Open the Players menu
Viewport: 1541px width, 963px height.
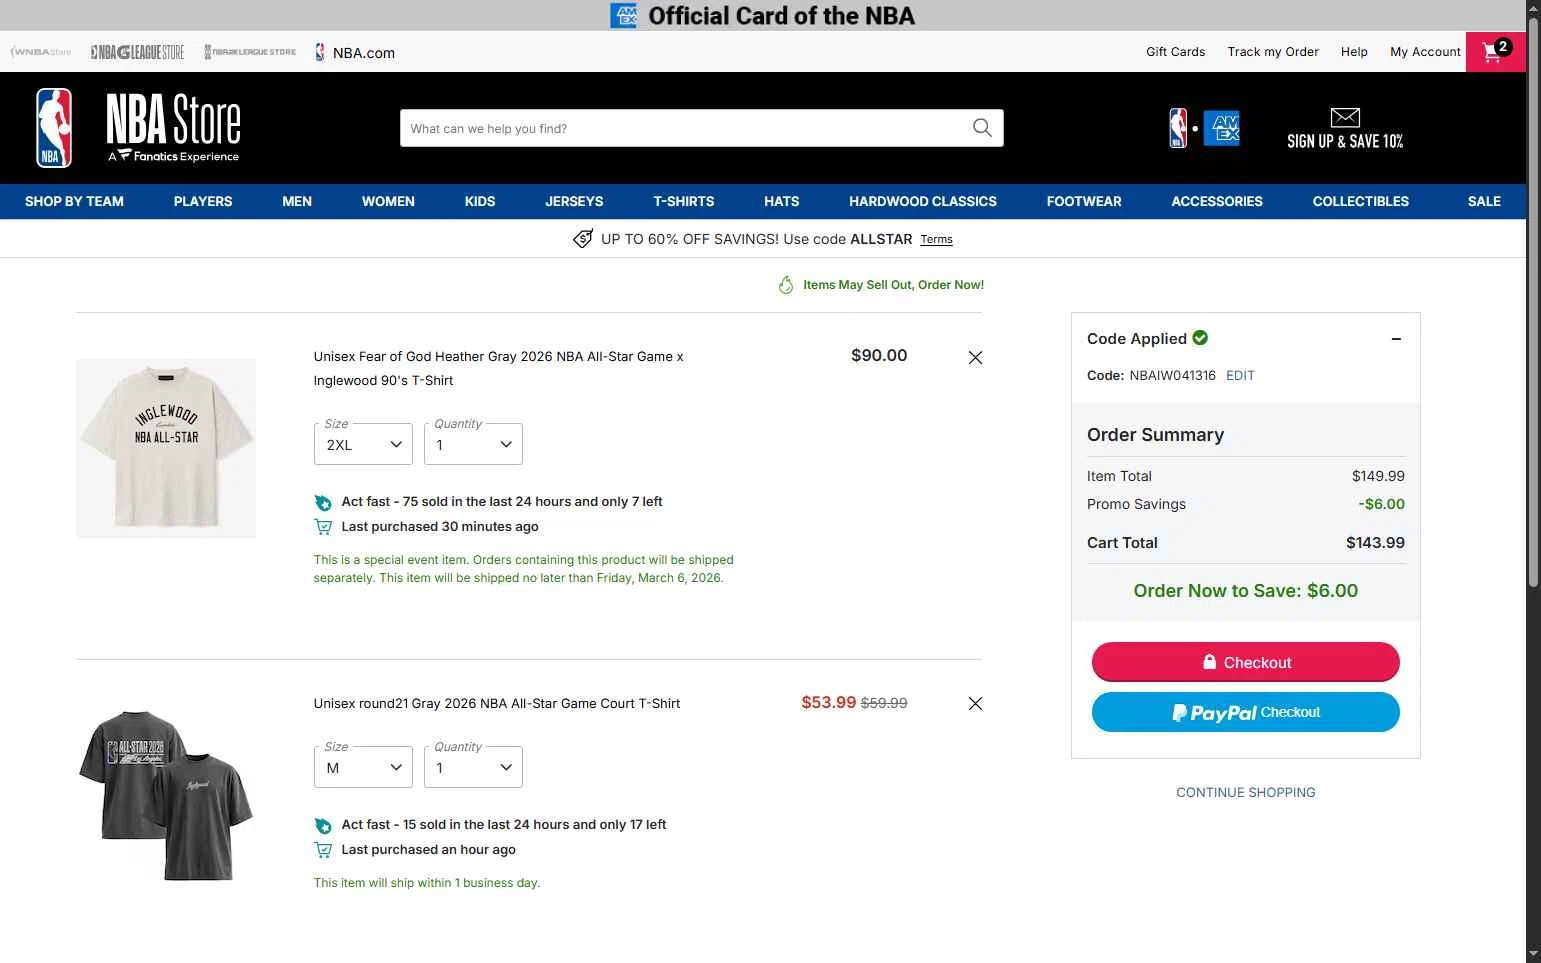tap(203, 201)
